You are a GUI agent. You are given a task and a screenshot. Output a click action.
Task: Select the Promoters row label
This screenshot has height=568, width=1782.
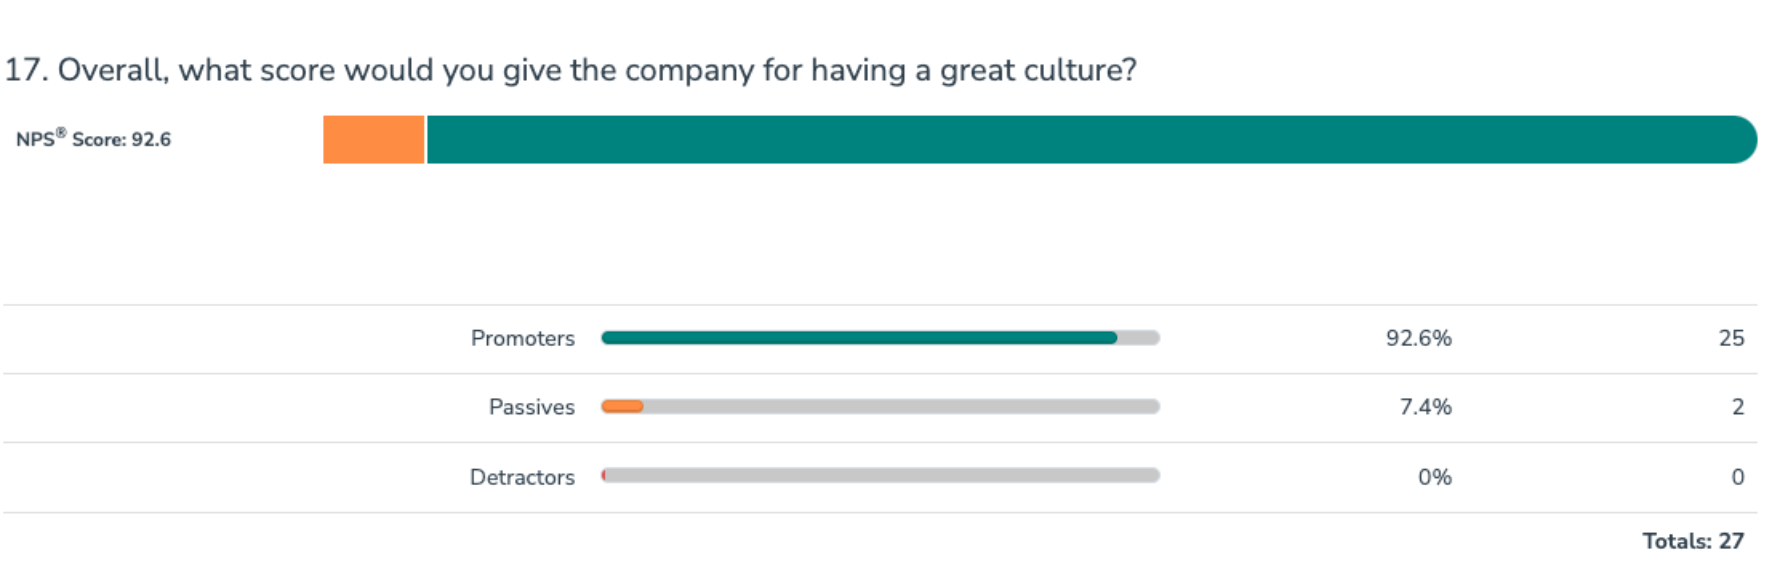coord(522,338)
